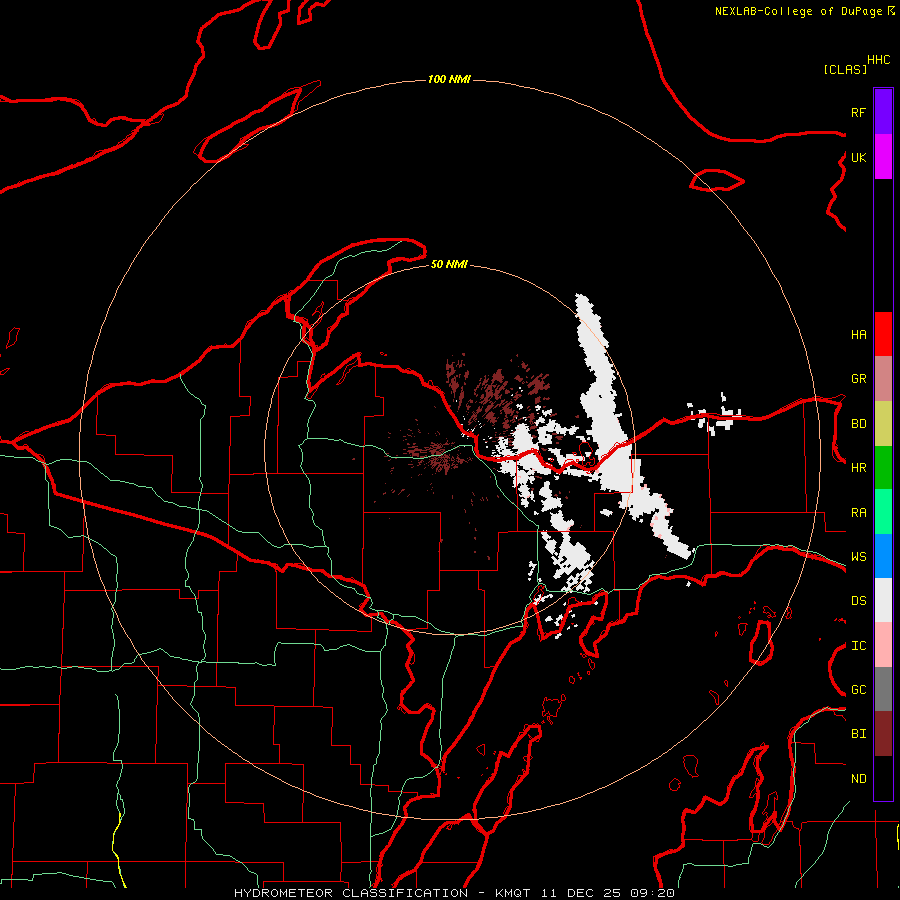
Task: Click the HYDROMETEOR CLASSIFICATION title text
Action: (x=351, y=893)
